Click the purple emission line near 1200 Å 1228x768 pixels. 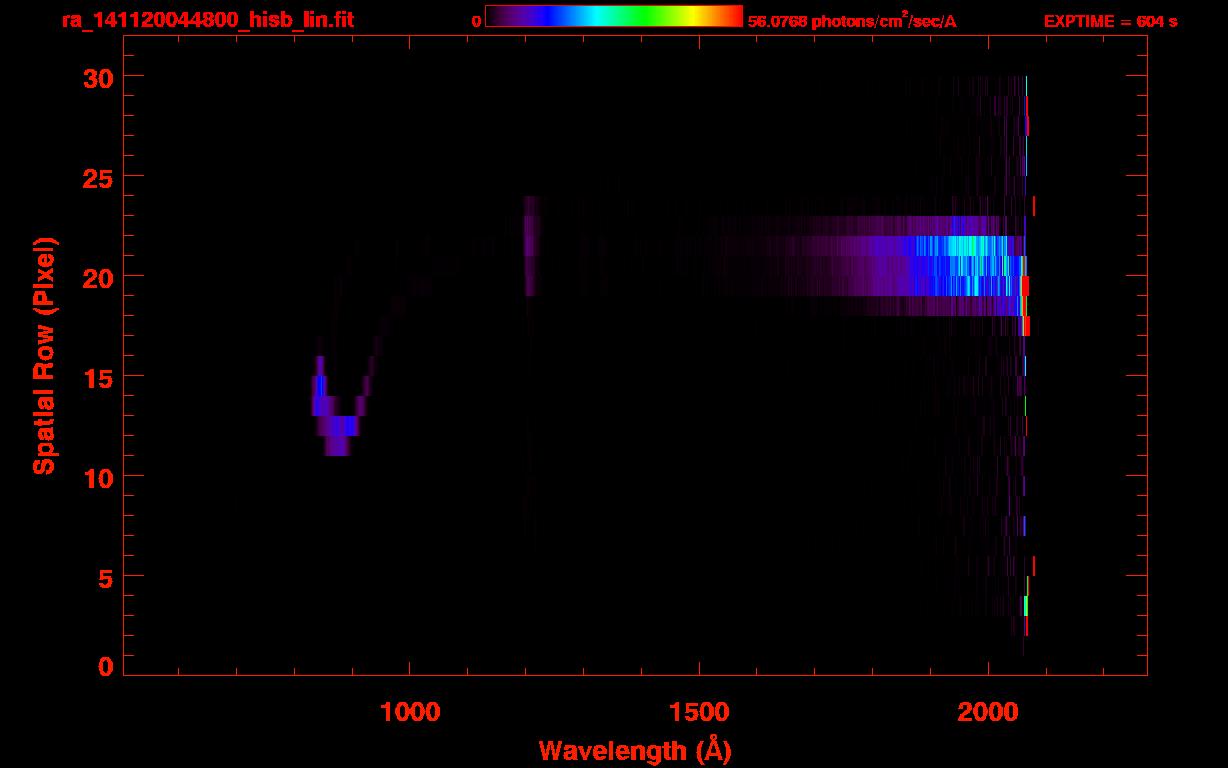530,245
